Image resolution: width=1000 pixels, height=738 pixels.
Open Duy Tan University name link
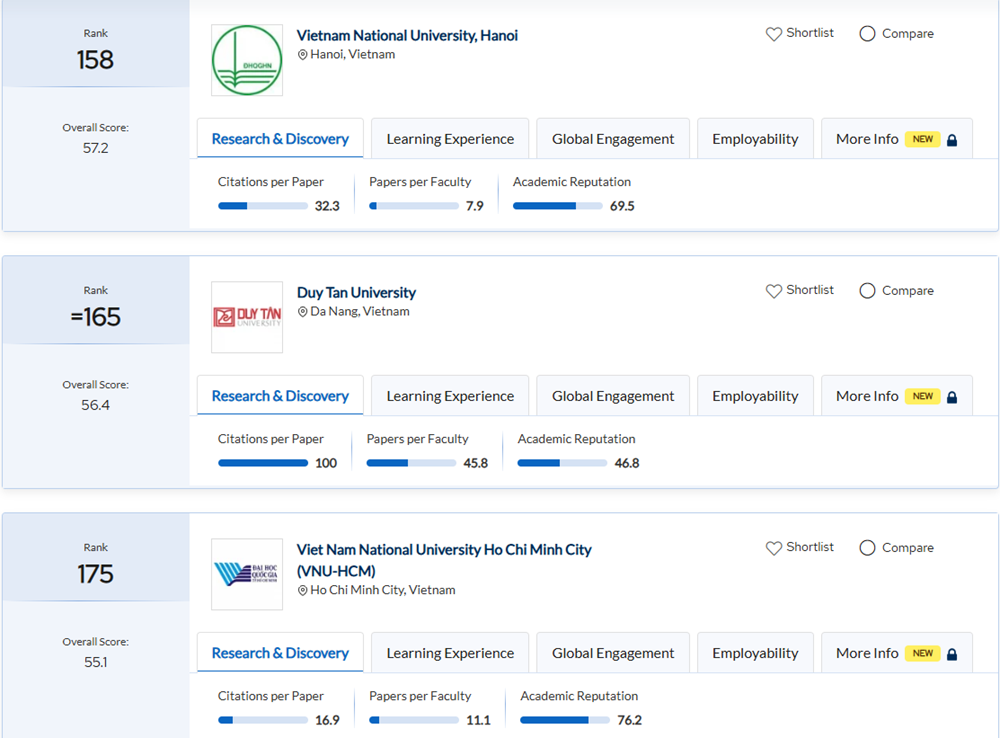pyautogui.click(x=356, y=292)
